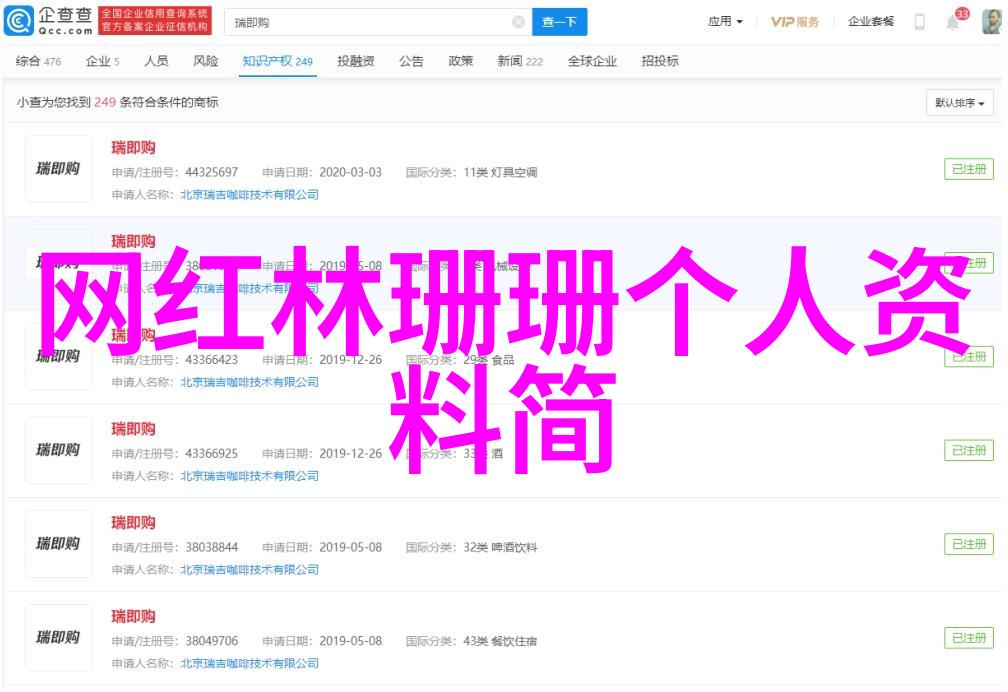Open applicant link in 44325697 trademark row
The height and width of the screenshot is (692, 1008).
click(x=249, y=194)
